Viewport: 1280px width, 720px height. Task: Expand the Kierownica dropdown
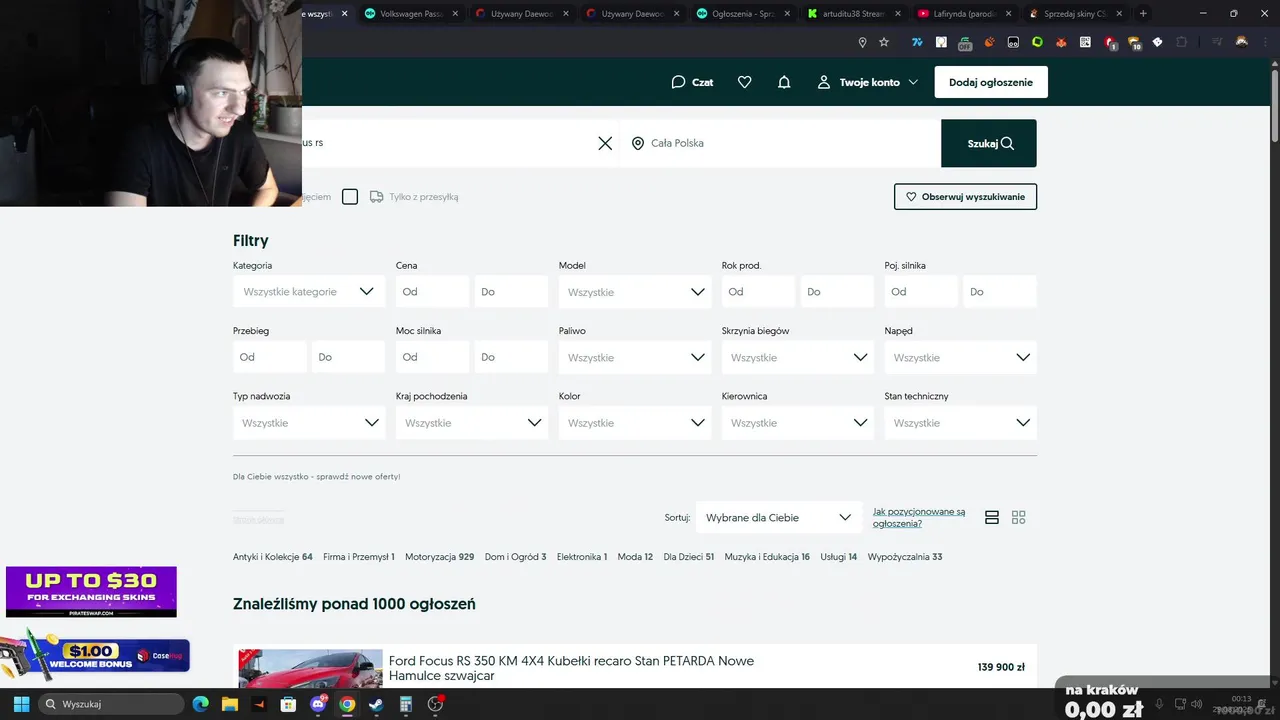click(x=798, y=423)
